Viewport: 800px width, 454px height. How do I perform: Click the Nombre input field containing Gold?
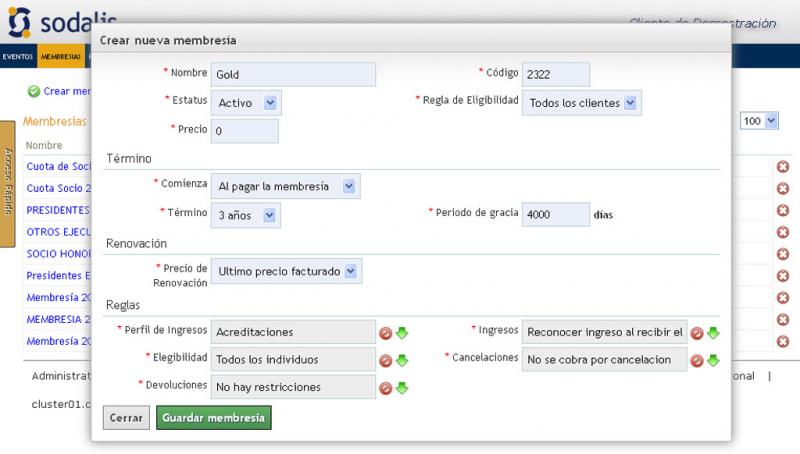[x=293, y=75]
